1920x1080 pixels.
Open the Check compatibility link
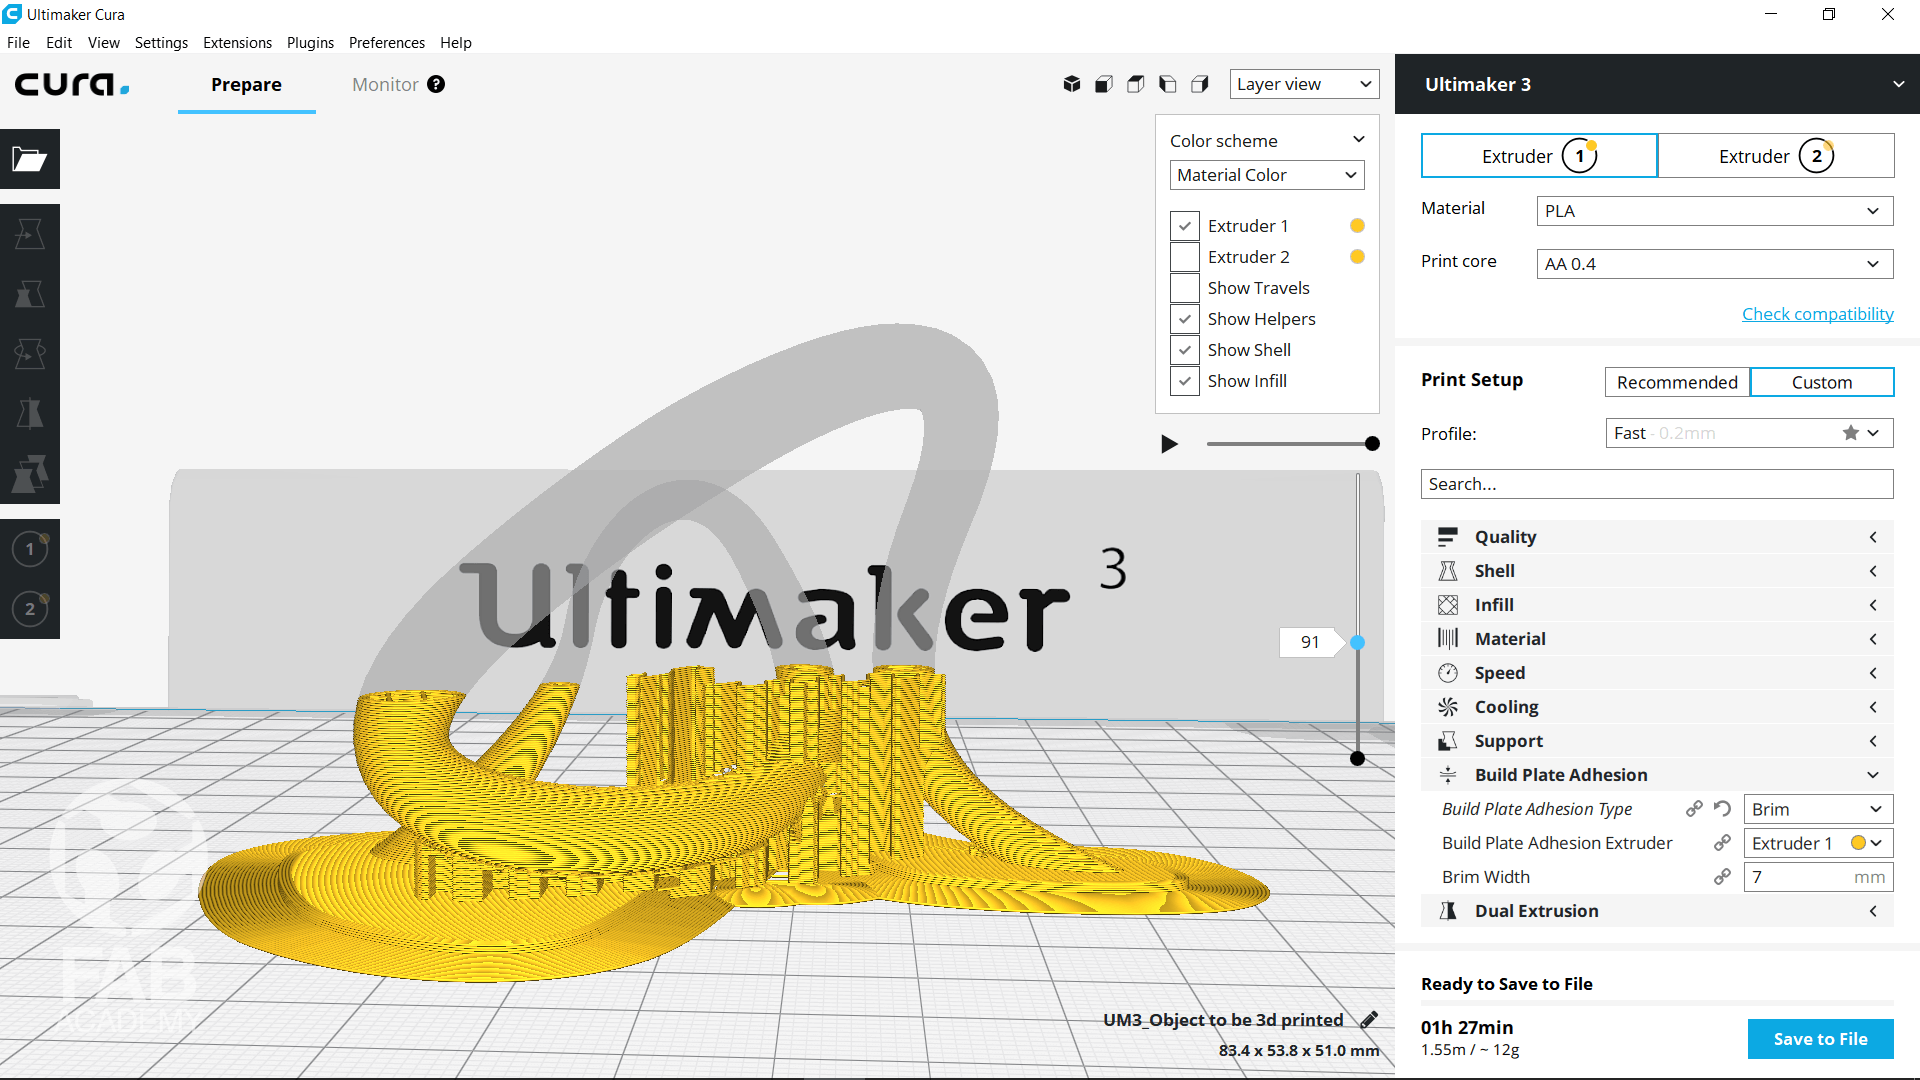pyautogui.click(x=1817, y=314)
